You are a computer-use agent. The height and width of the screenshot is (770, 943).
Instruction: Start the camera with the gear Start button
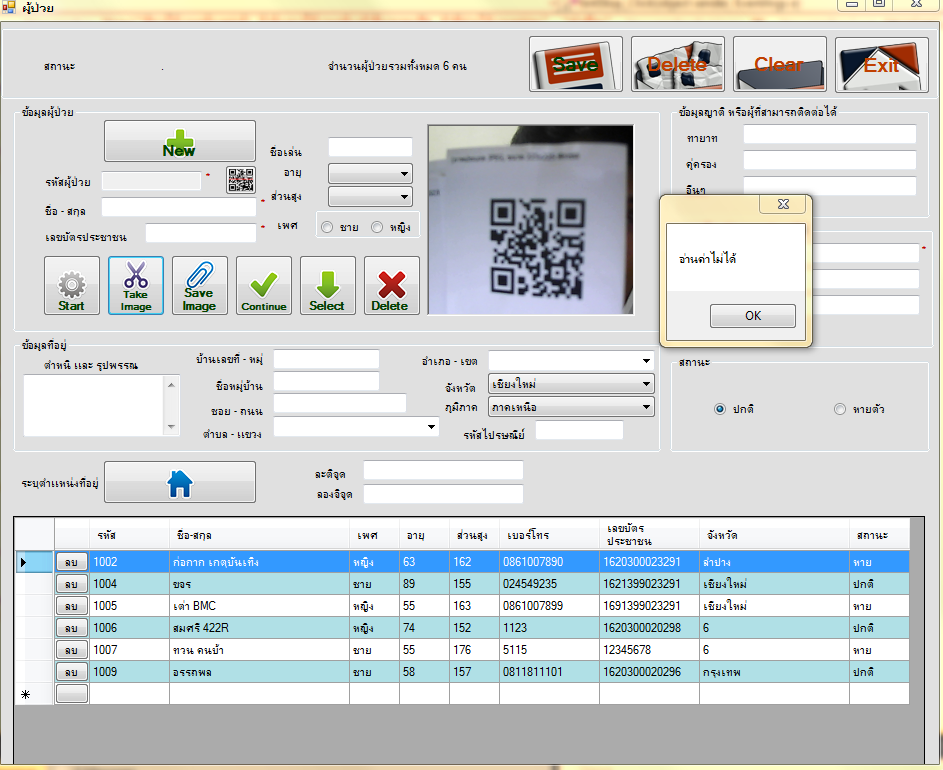72,285
